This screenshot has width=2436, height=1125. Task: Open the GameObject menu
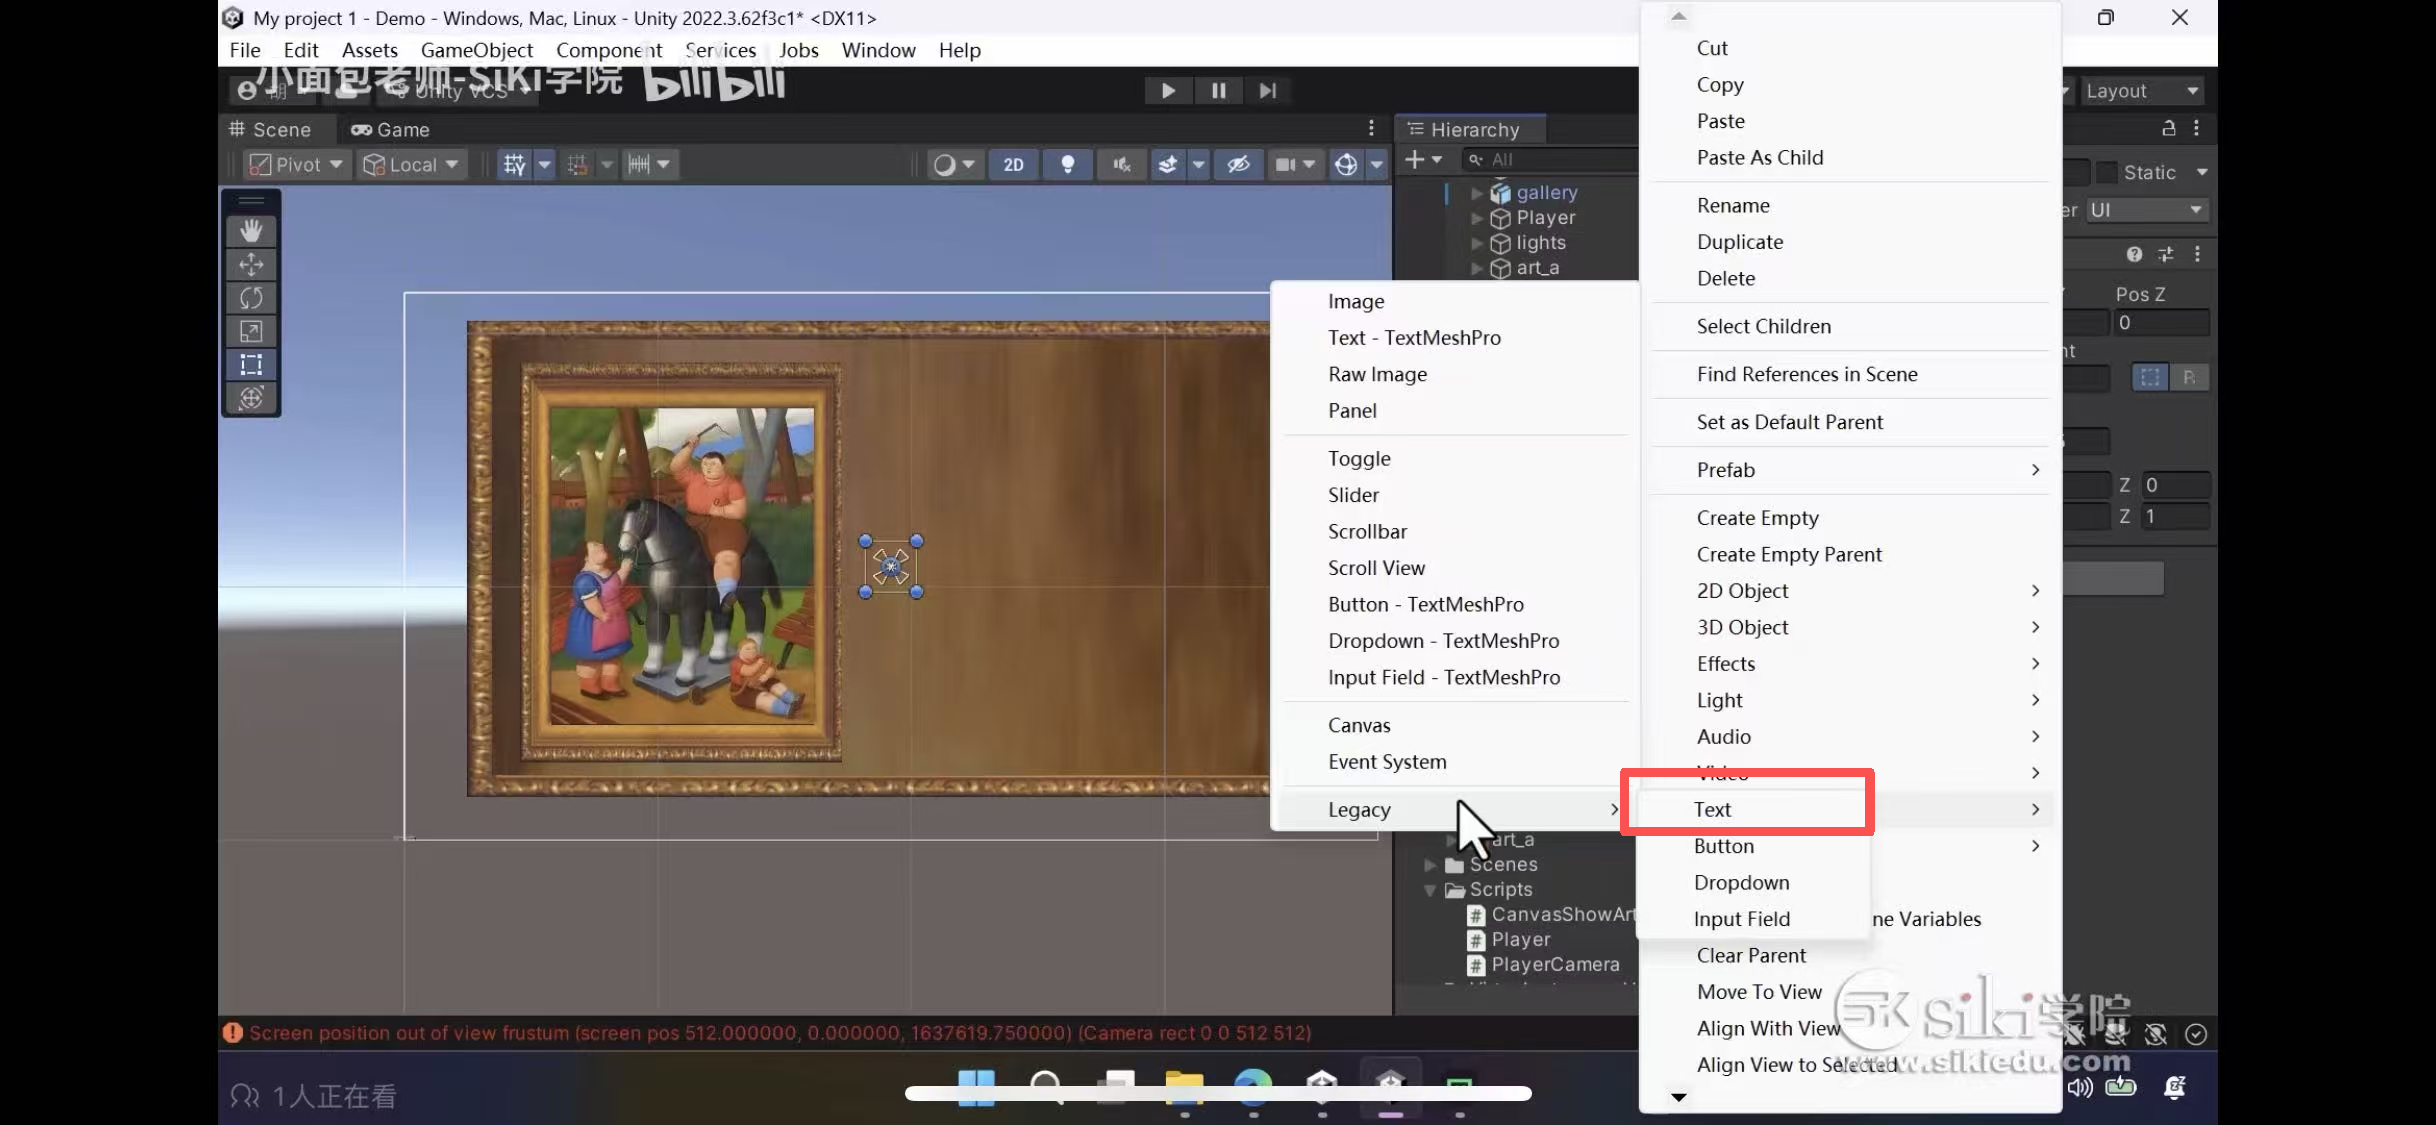[x=477, y=50]
